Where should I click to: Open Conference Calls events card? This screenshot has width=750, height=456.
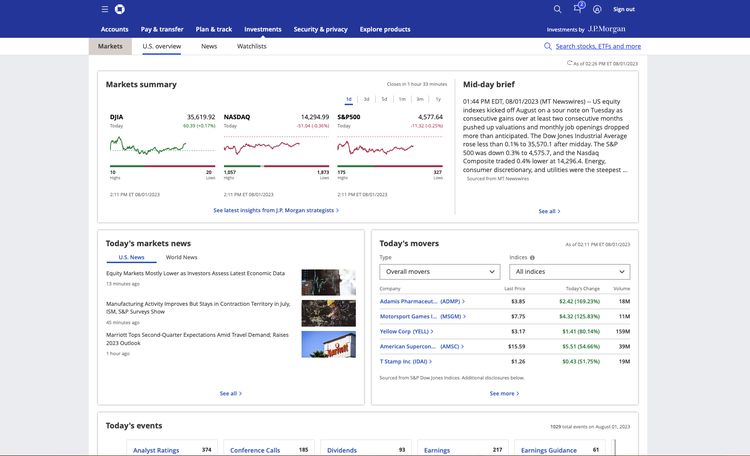269,448
